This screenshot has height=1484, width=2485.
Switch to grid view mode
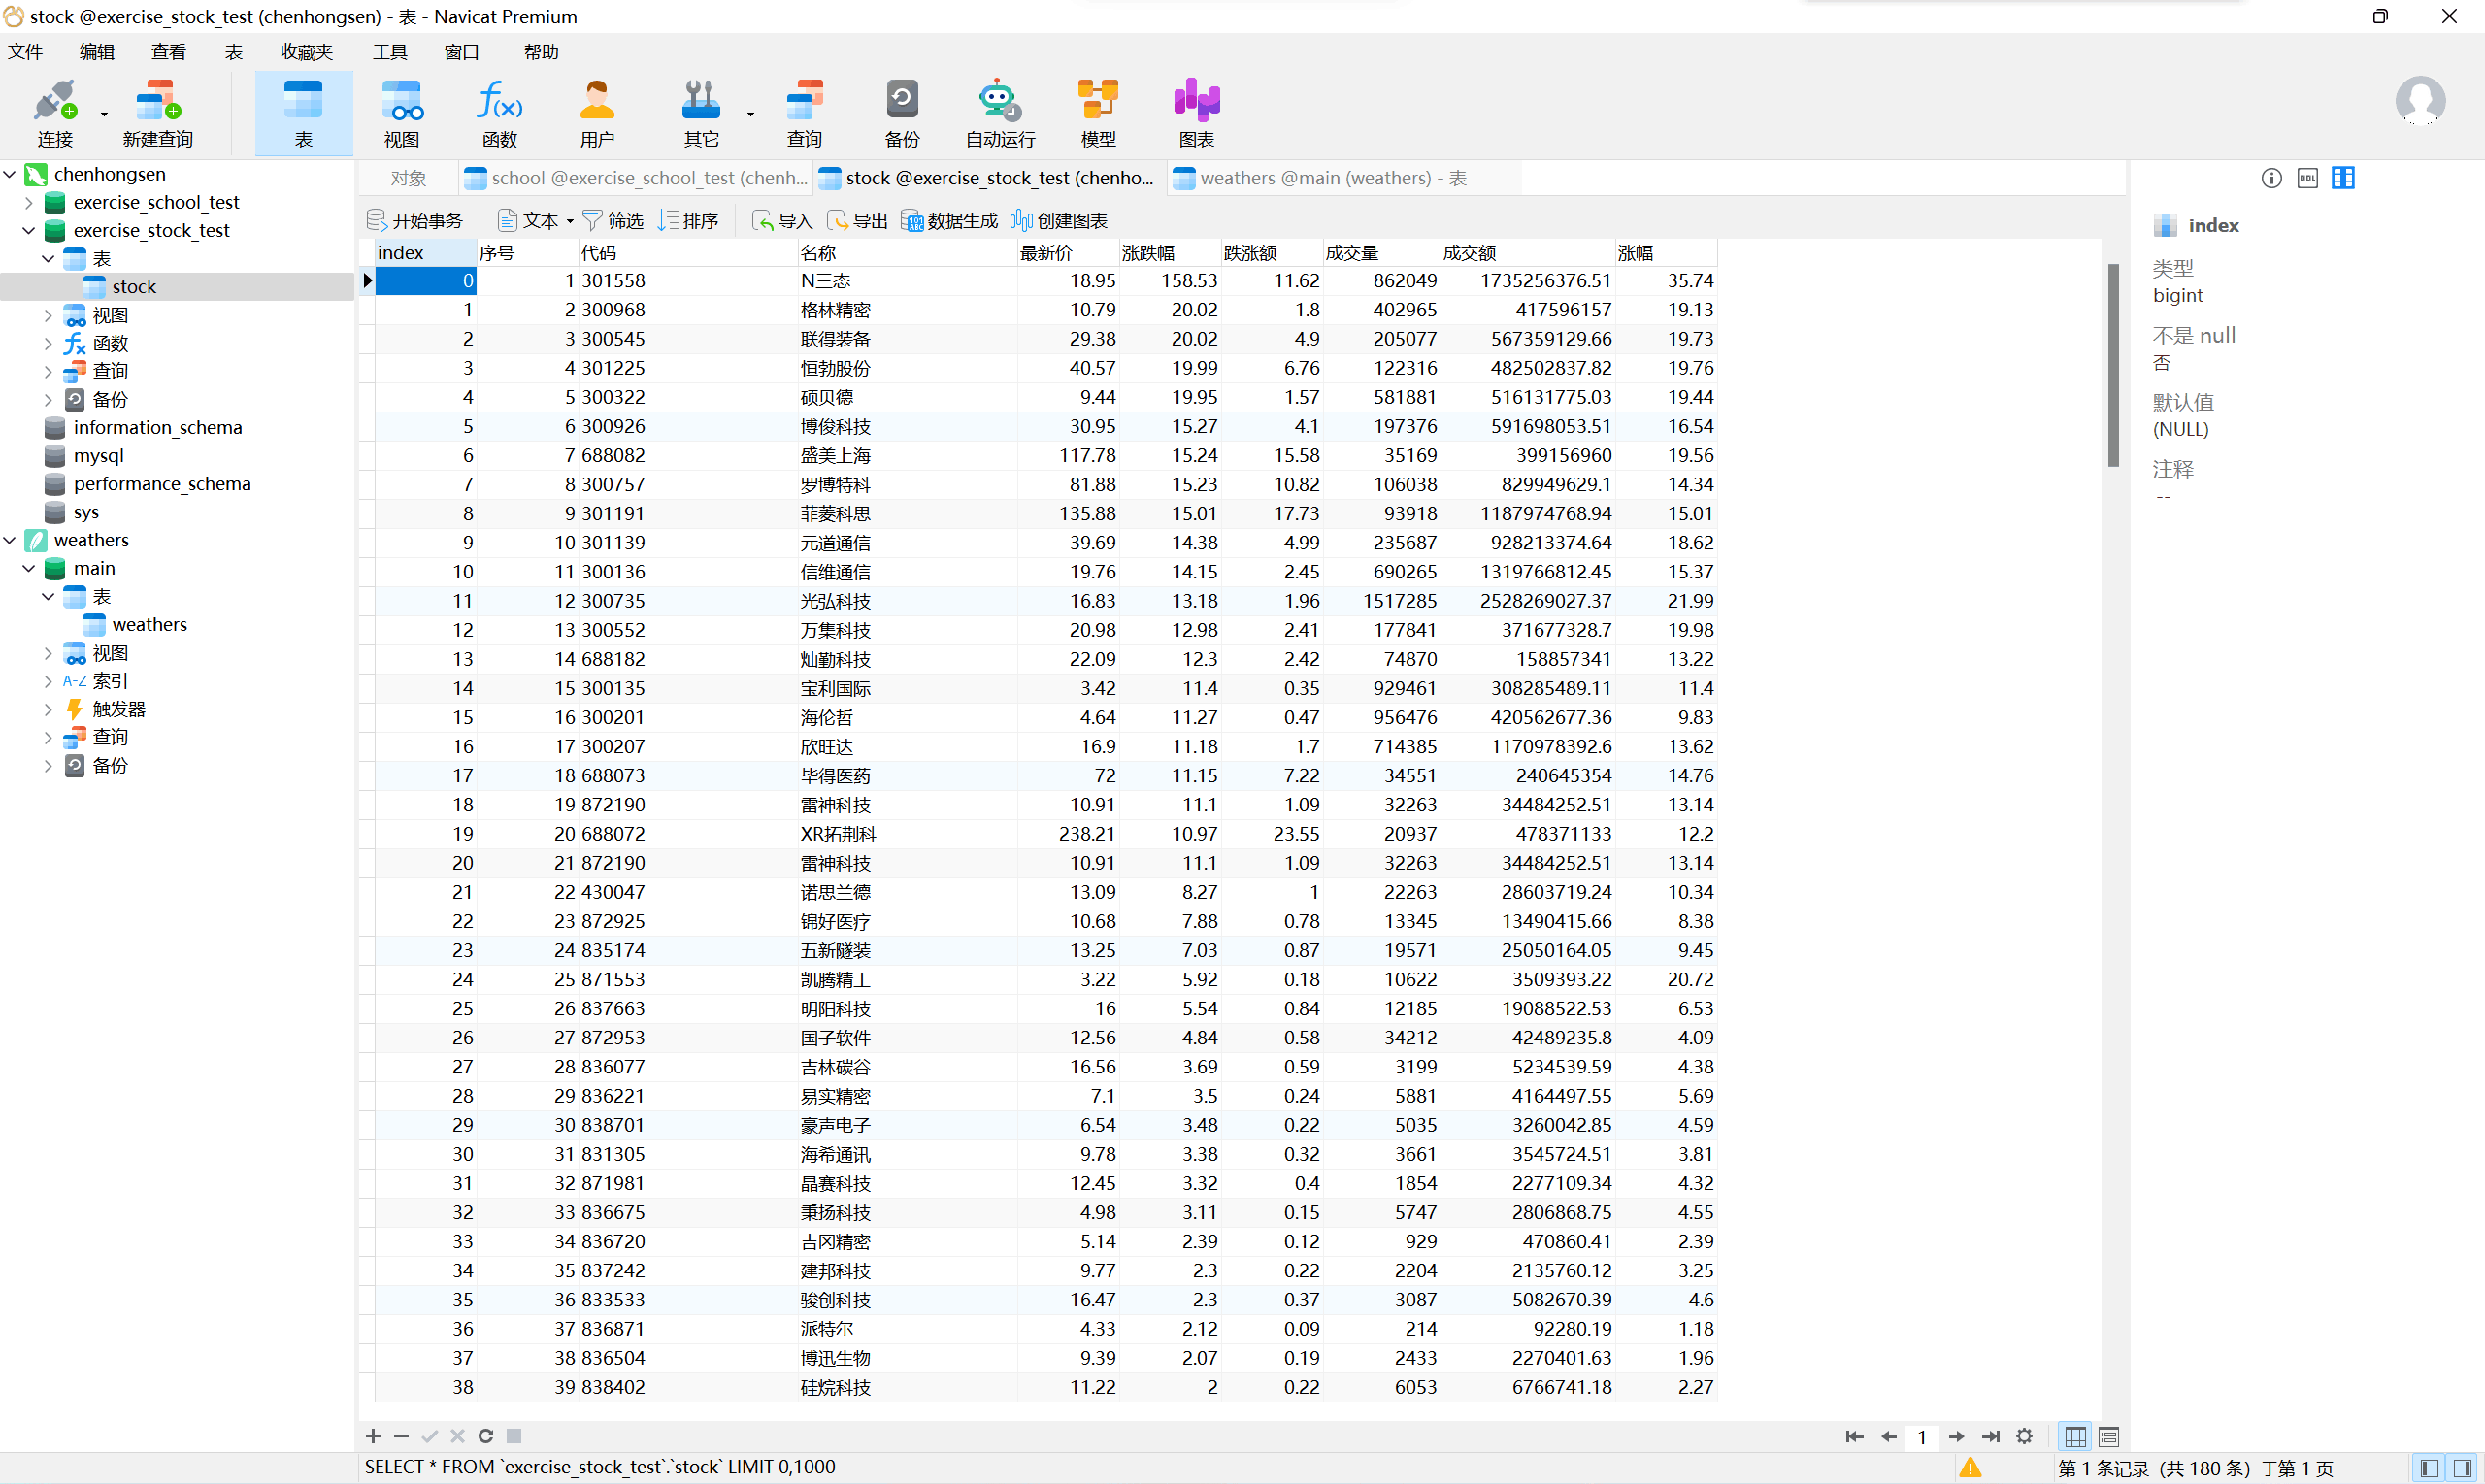point(2075,1437)
